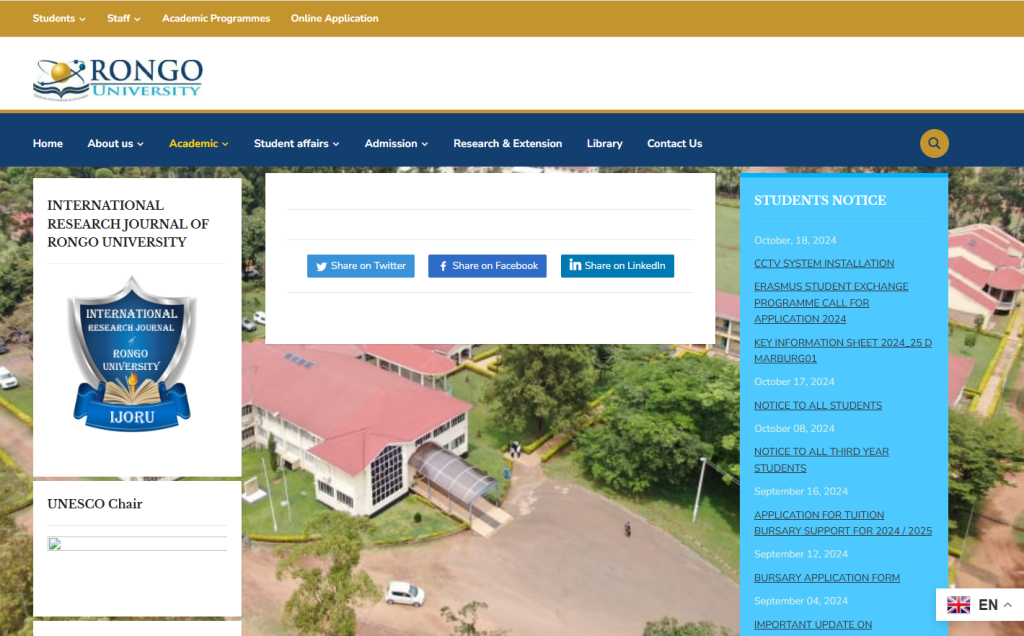Click the search magnifier icon
This screenshot has width=1024, height=636.
[934, 143]
